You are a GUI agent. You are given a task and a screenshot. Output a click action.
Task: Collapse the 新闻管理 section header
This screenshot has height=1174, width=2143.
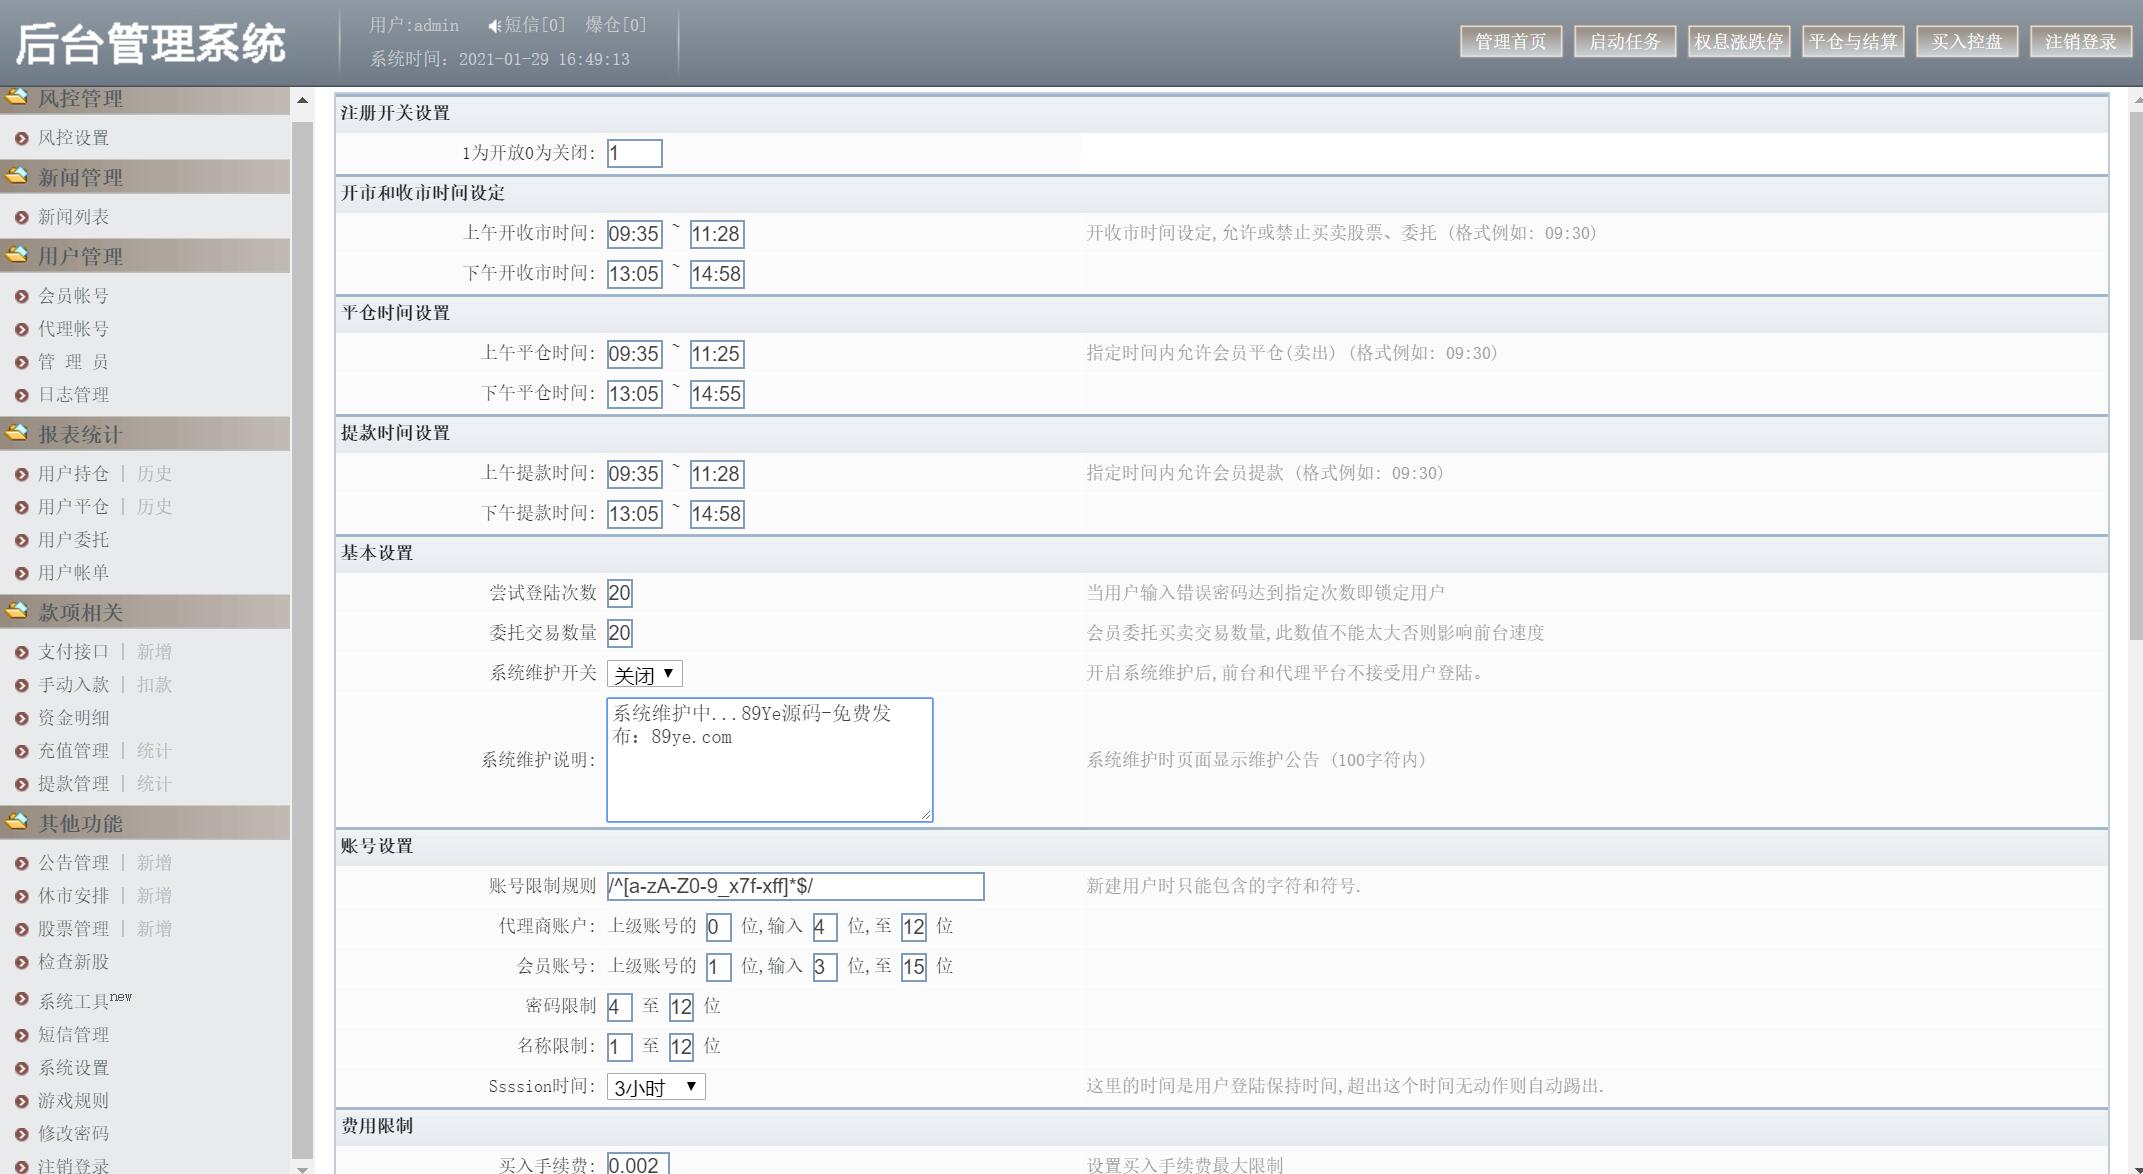point(145,177)
